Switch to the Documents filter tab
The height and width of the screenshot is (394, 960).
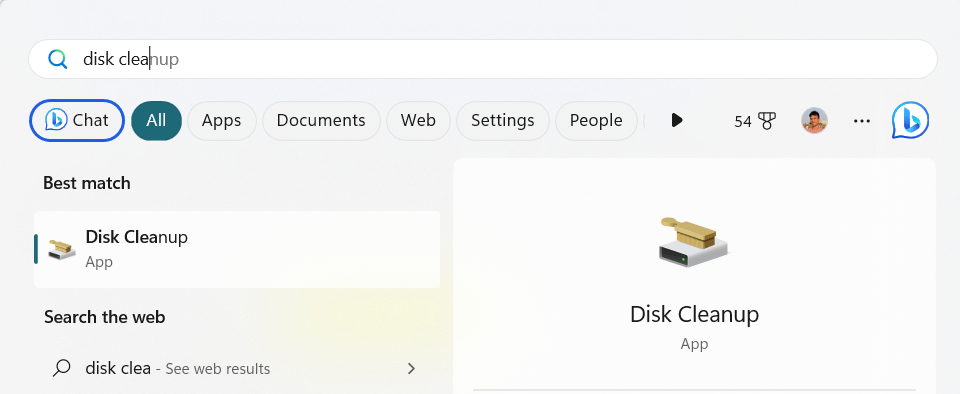(321, 121)
